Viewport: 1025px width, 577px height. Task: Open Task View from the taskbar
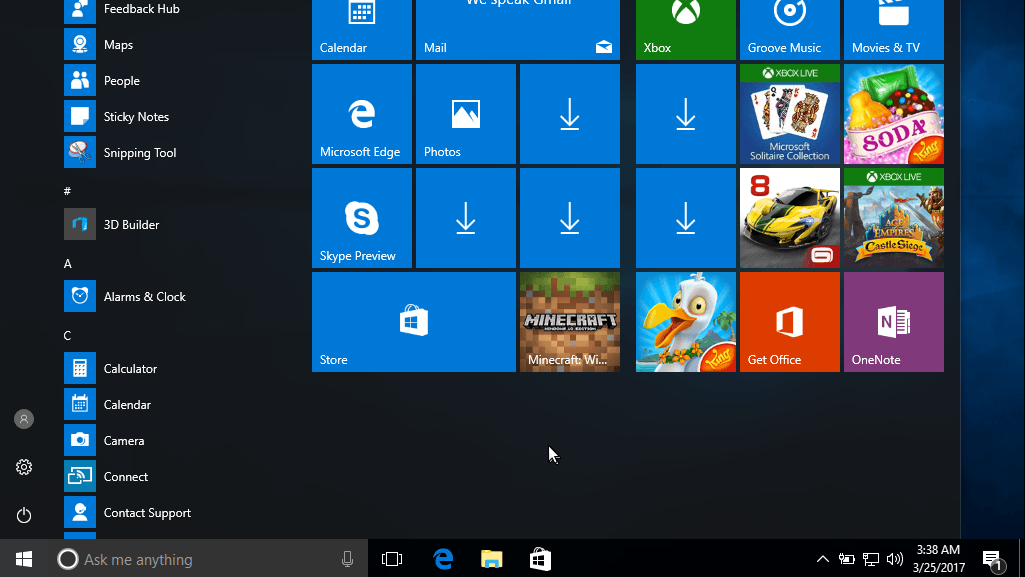[x=392, y=559]
